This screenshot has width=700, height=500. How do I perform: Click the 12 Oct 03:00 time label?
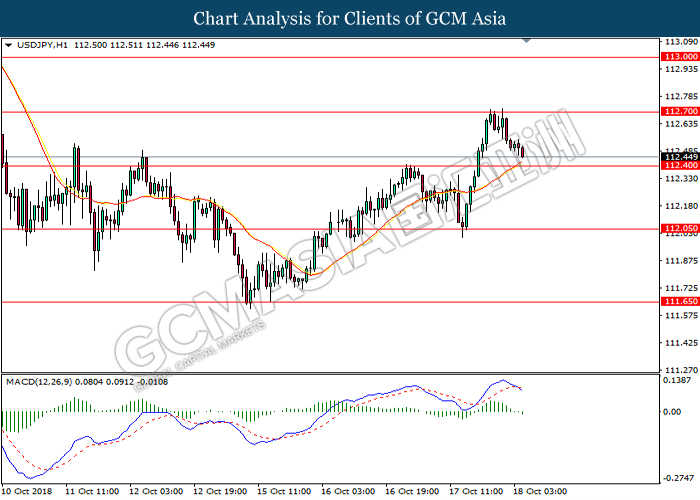point(156,492)
